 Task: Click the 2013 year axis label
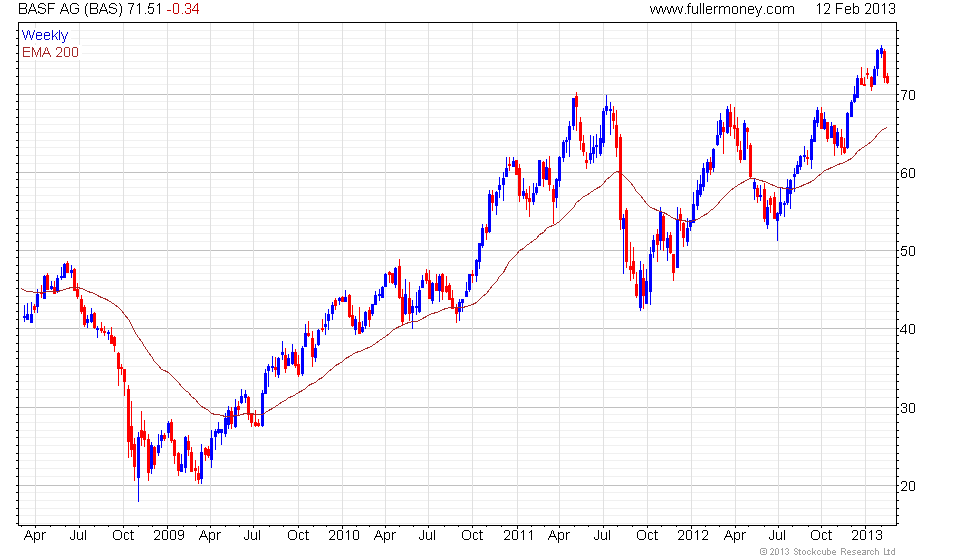(x=868, y=536)
